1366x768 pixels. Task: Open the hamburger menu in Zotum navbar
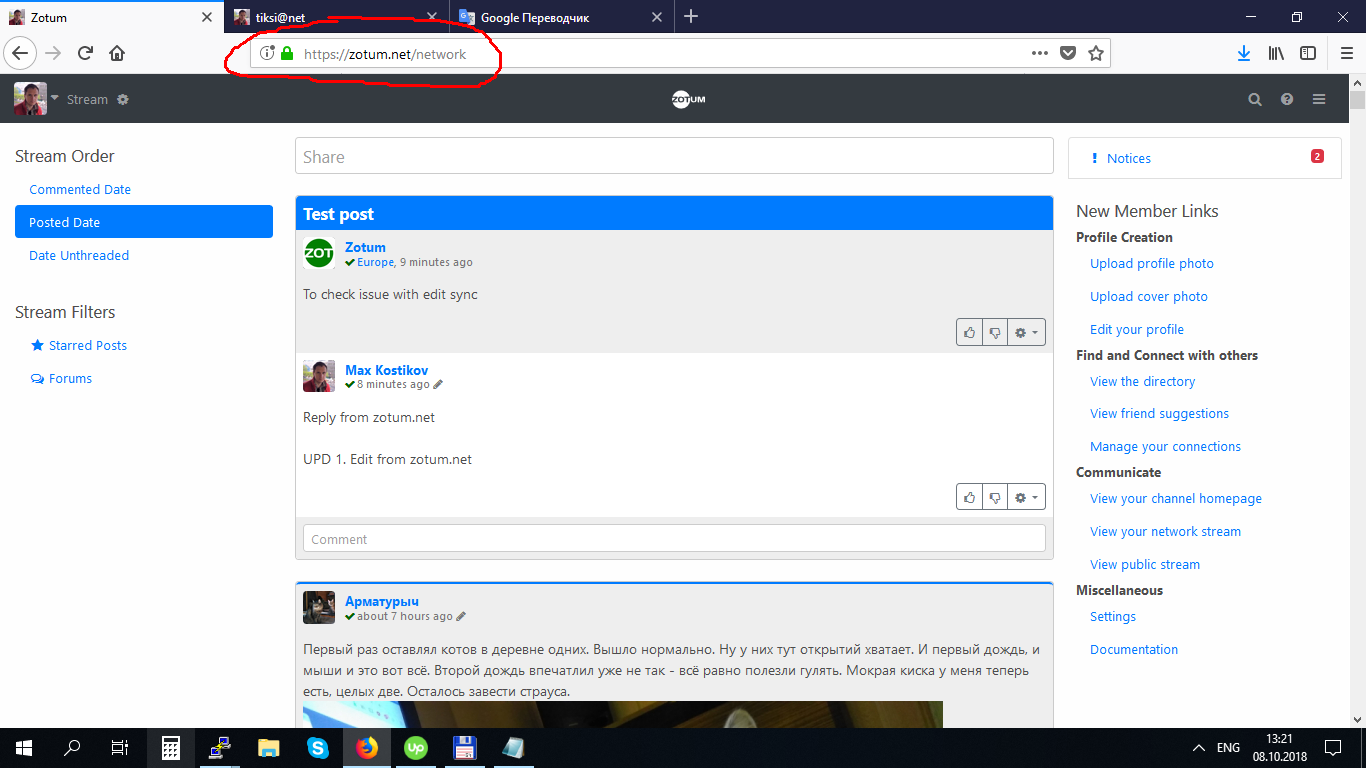point(1319,100)
